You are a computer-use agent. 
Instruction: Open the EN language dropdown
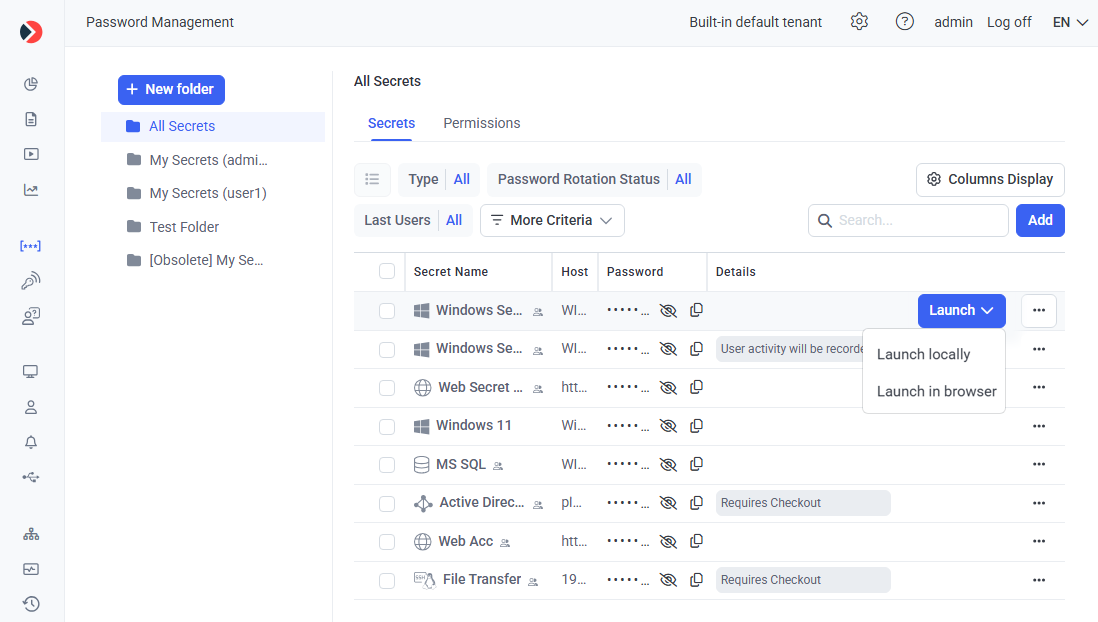coord(1070,22)
